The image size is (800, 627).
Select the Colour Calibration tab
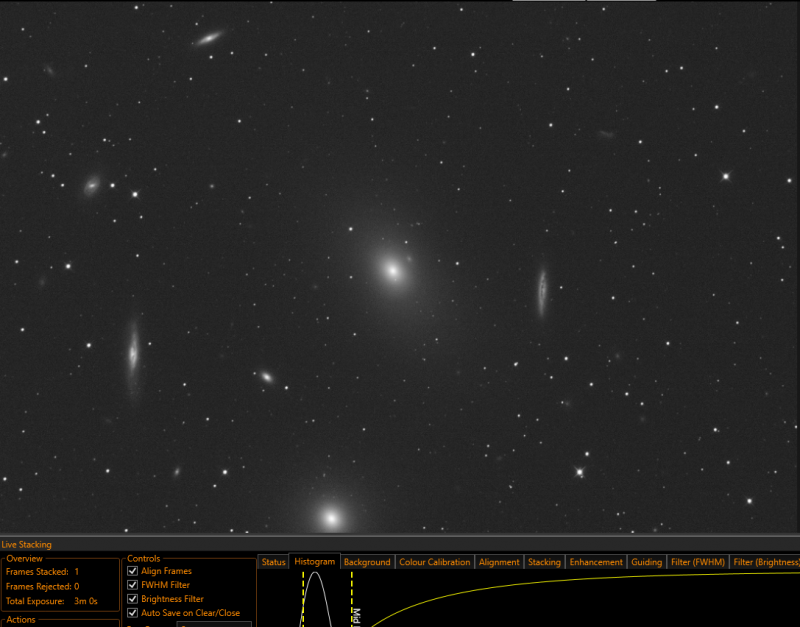(434, 562)
